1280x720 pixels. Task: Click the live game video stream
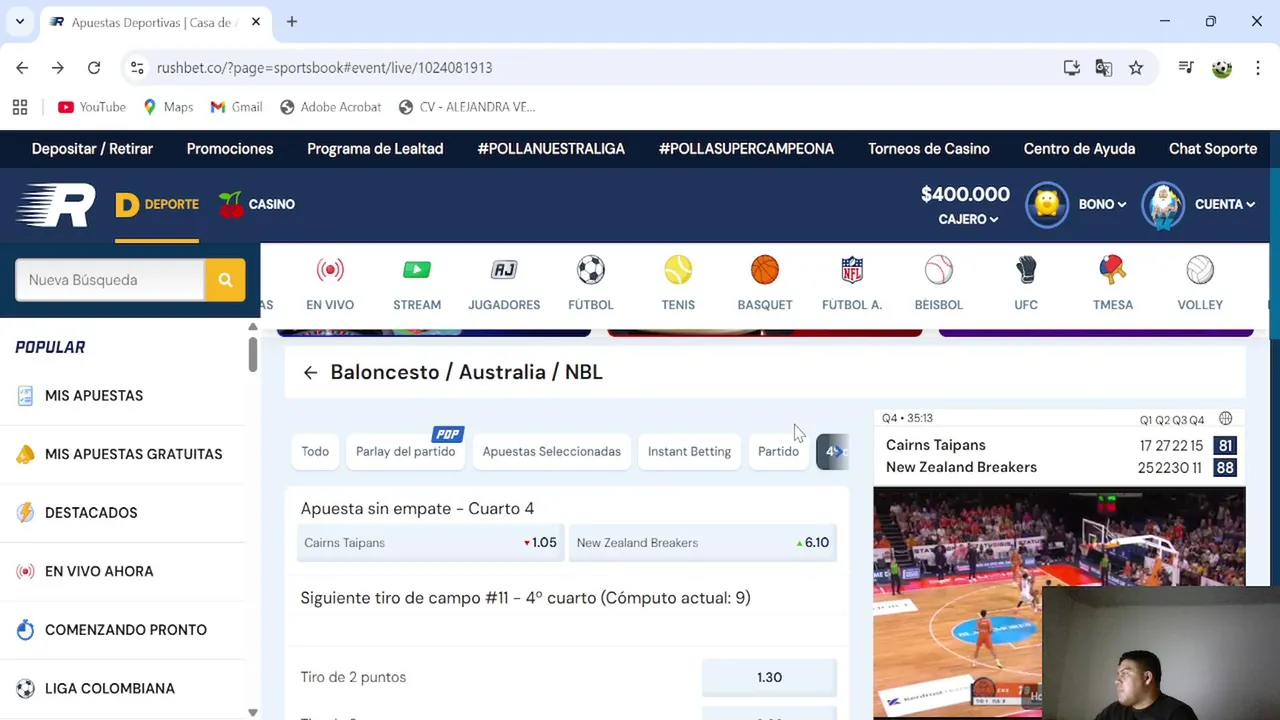coord(1059,602)
